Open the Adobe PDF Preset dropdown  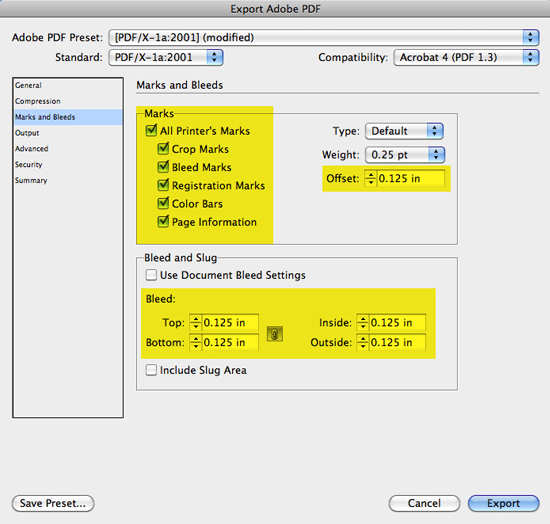coord(324,38)
